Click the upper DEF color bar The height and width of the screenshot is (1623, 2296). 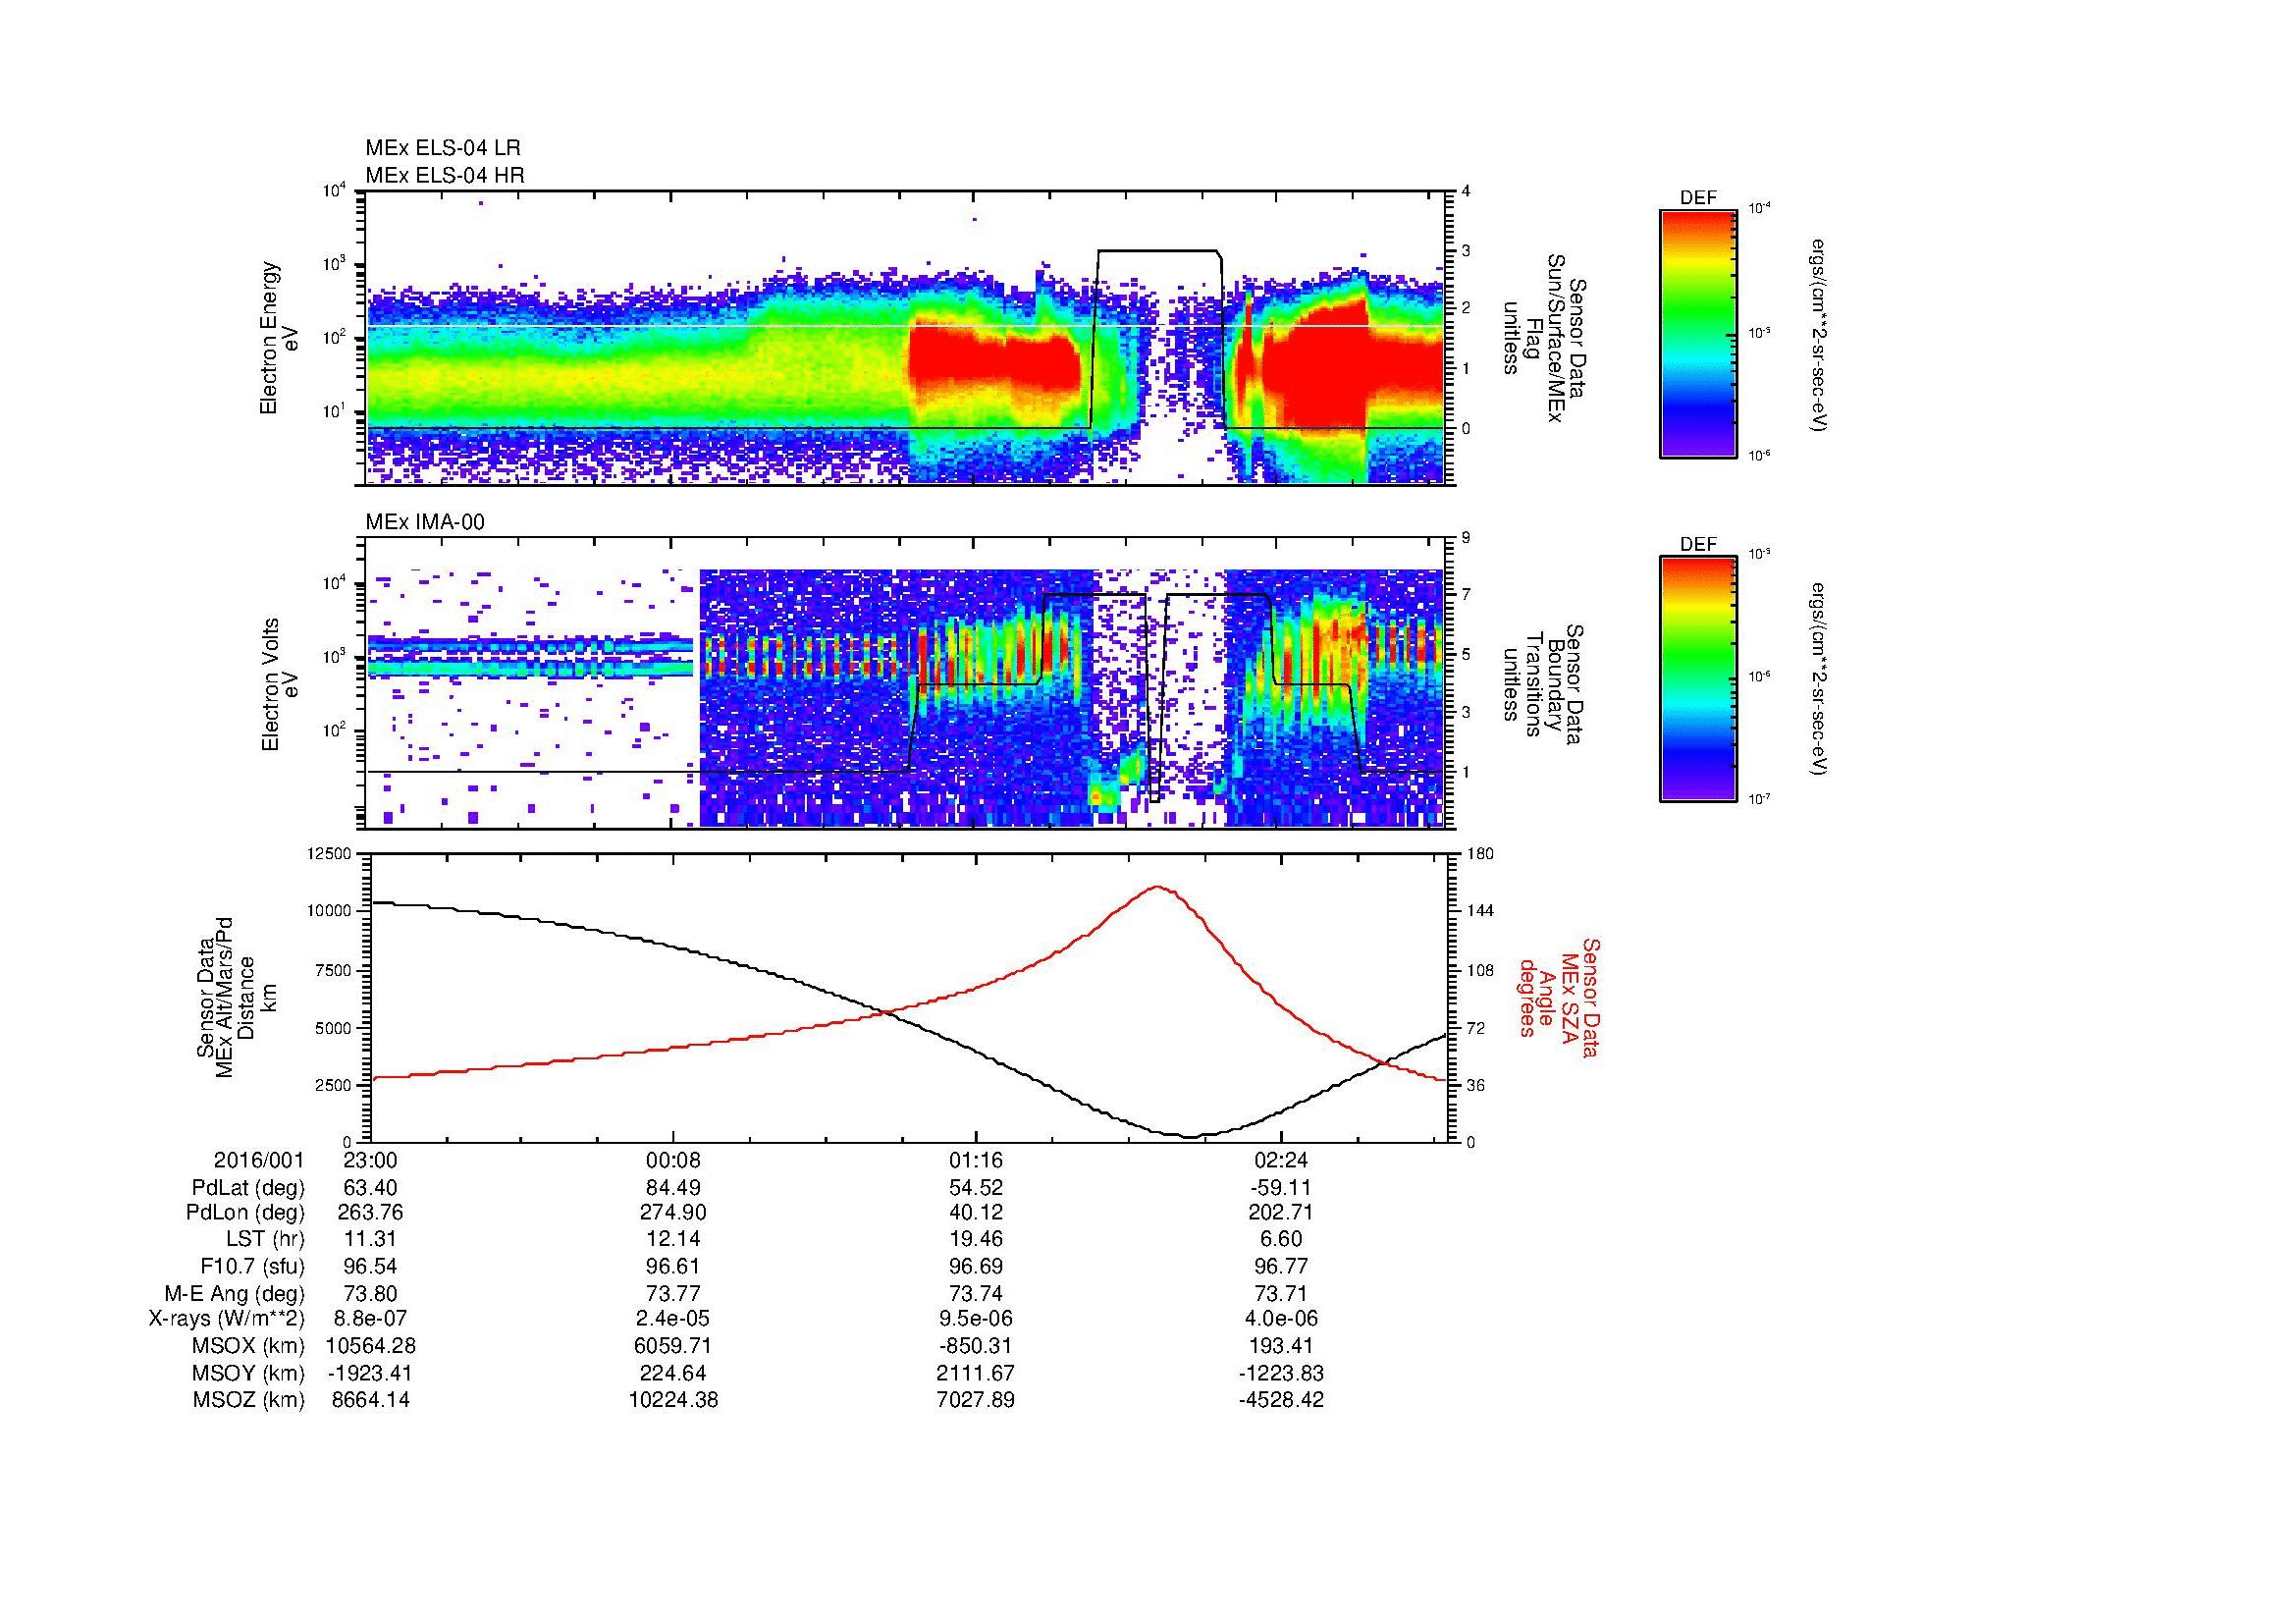(1698, 333)
